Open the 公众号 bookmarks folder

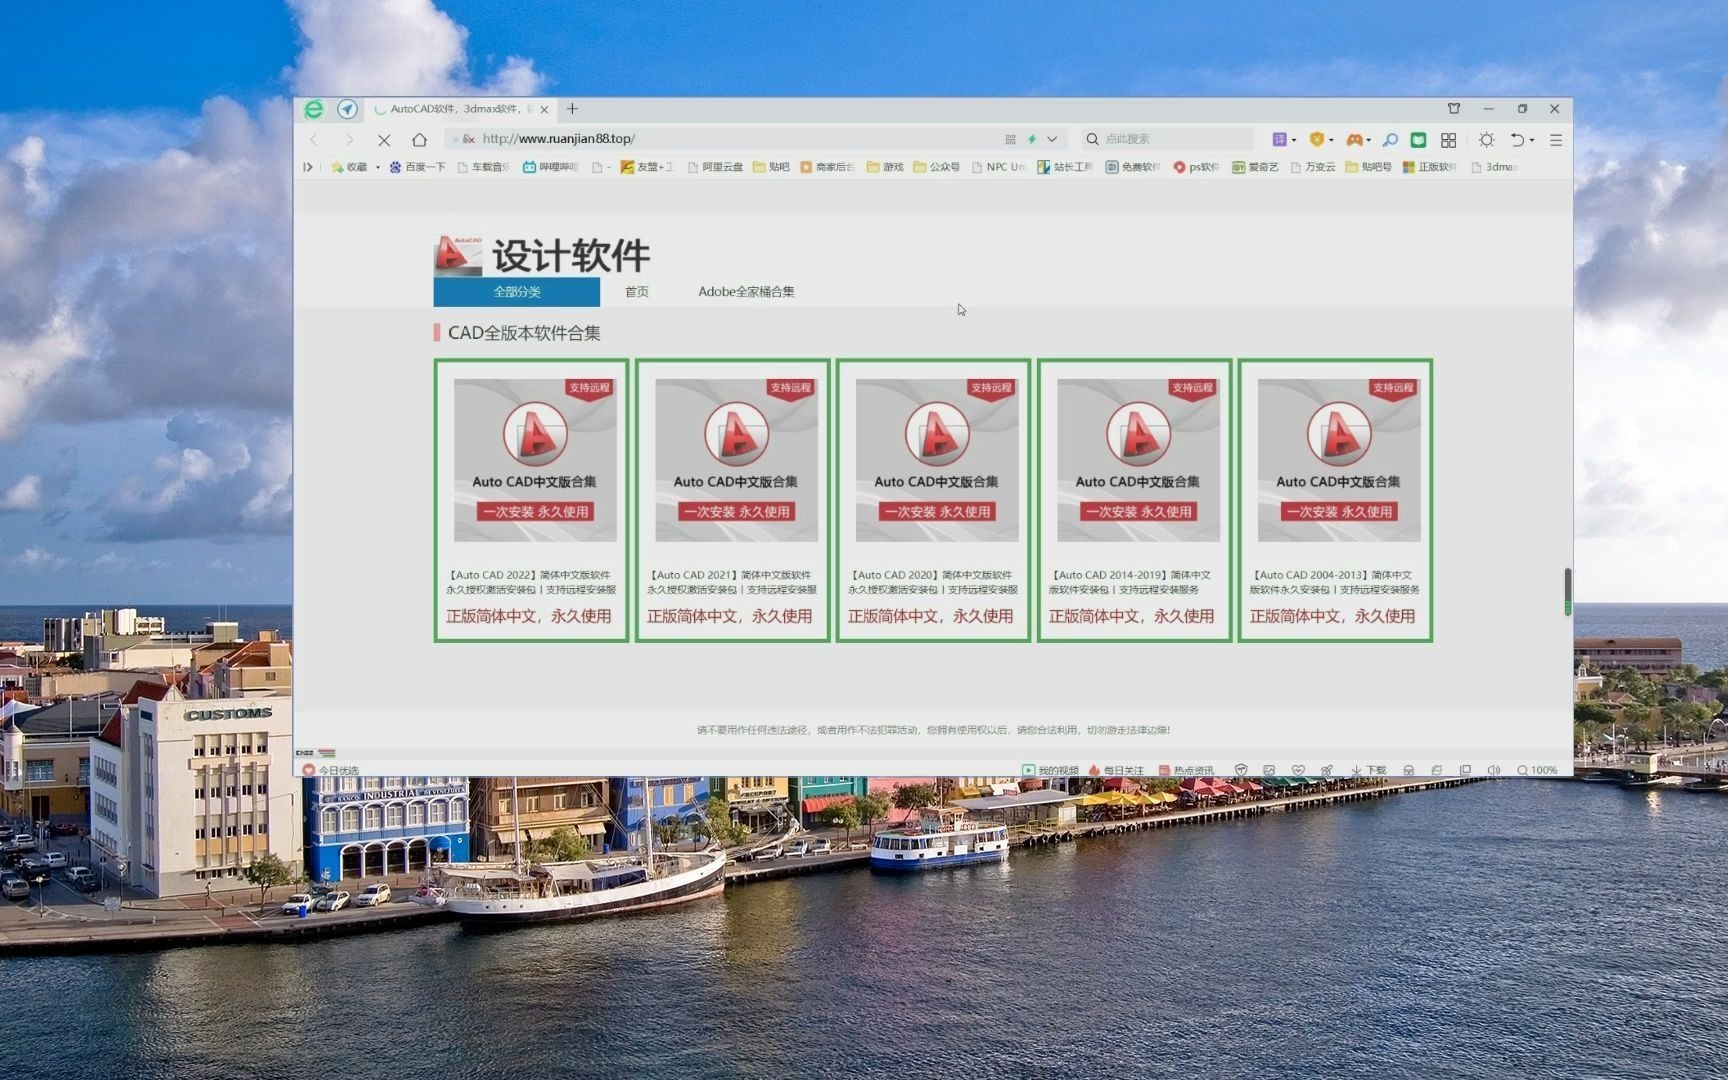pyautogui.click(x=937, y=167)
